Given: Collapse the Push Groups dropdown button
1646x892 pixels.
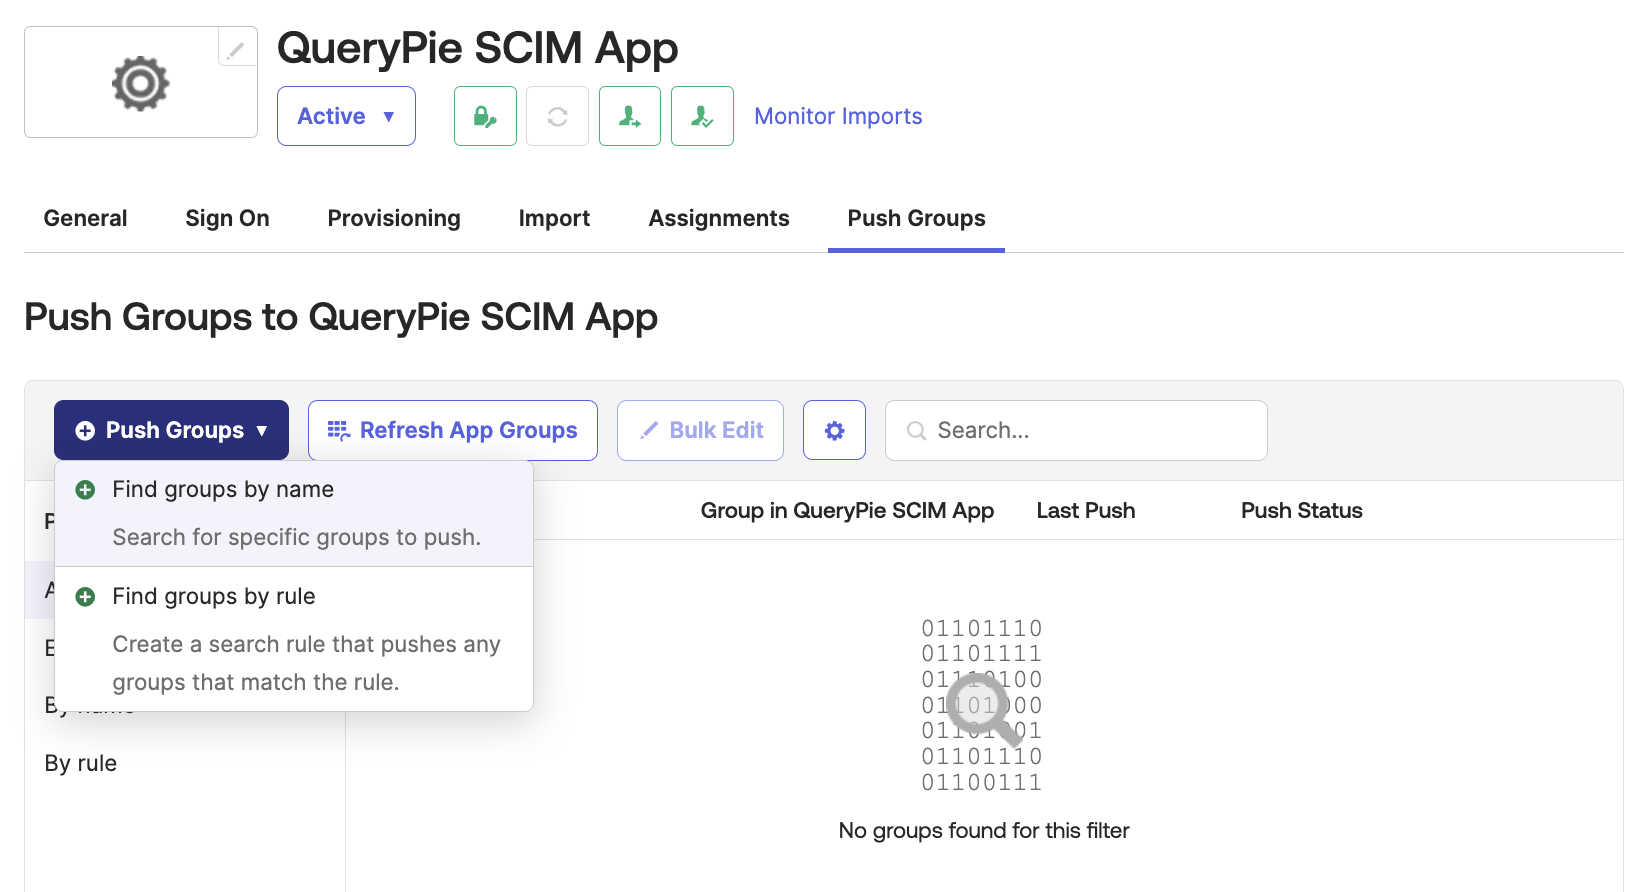Looking at the screenshot, I should pos(171,430).
